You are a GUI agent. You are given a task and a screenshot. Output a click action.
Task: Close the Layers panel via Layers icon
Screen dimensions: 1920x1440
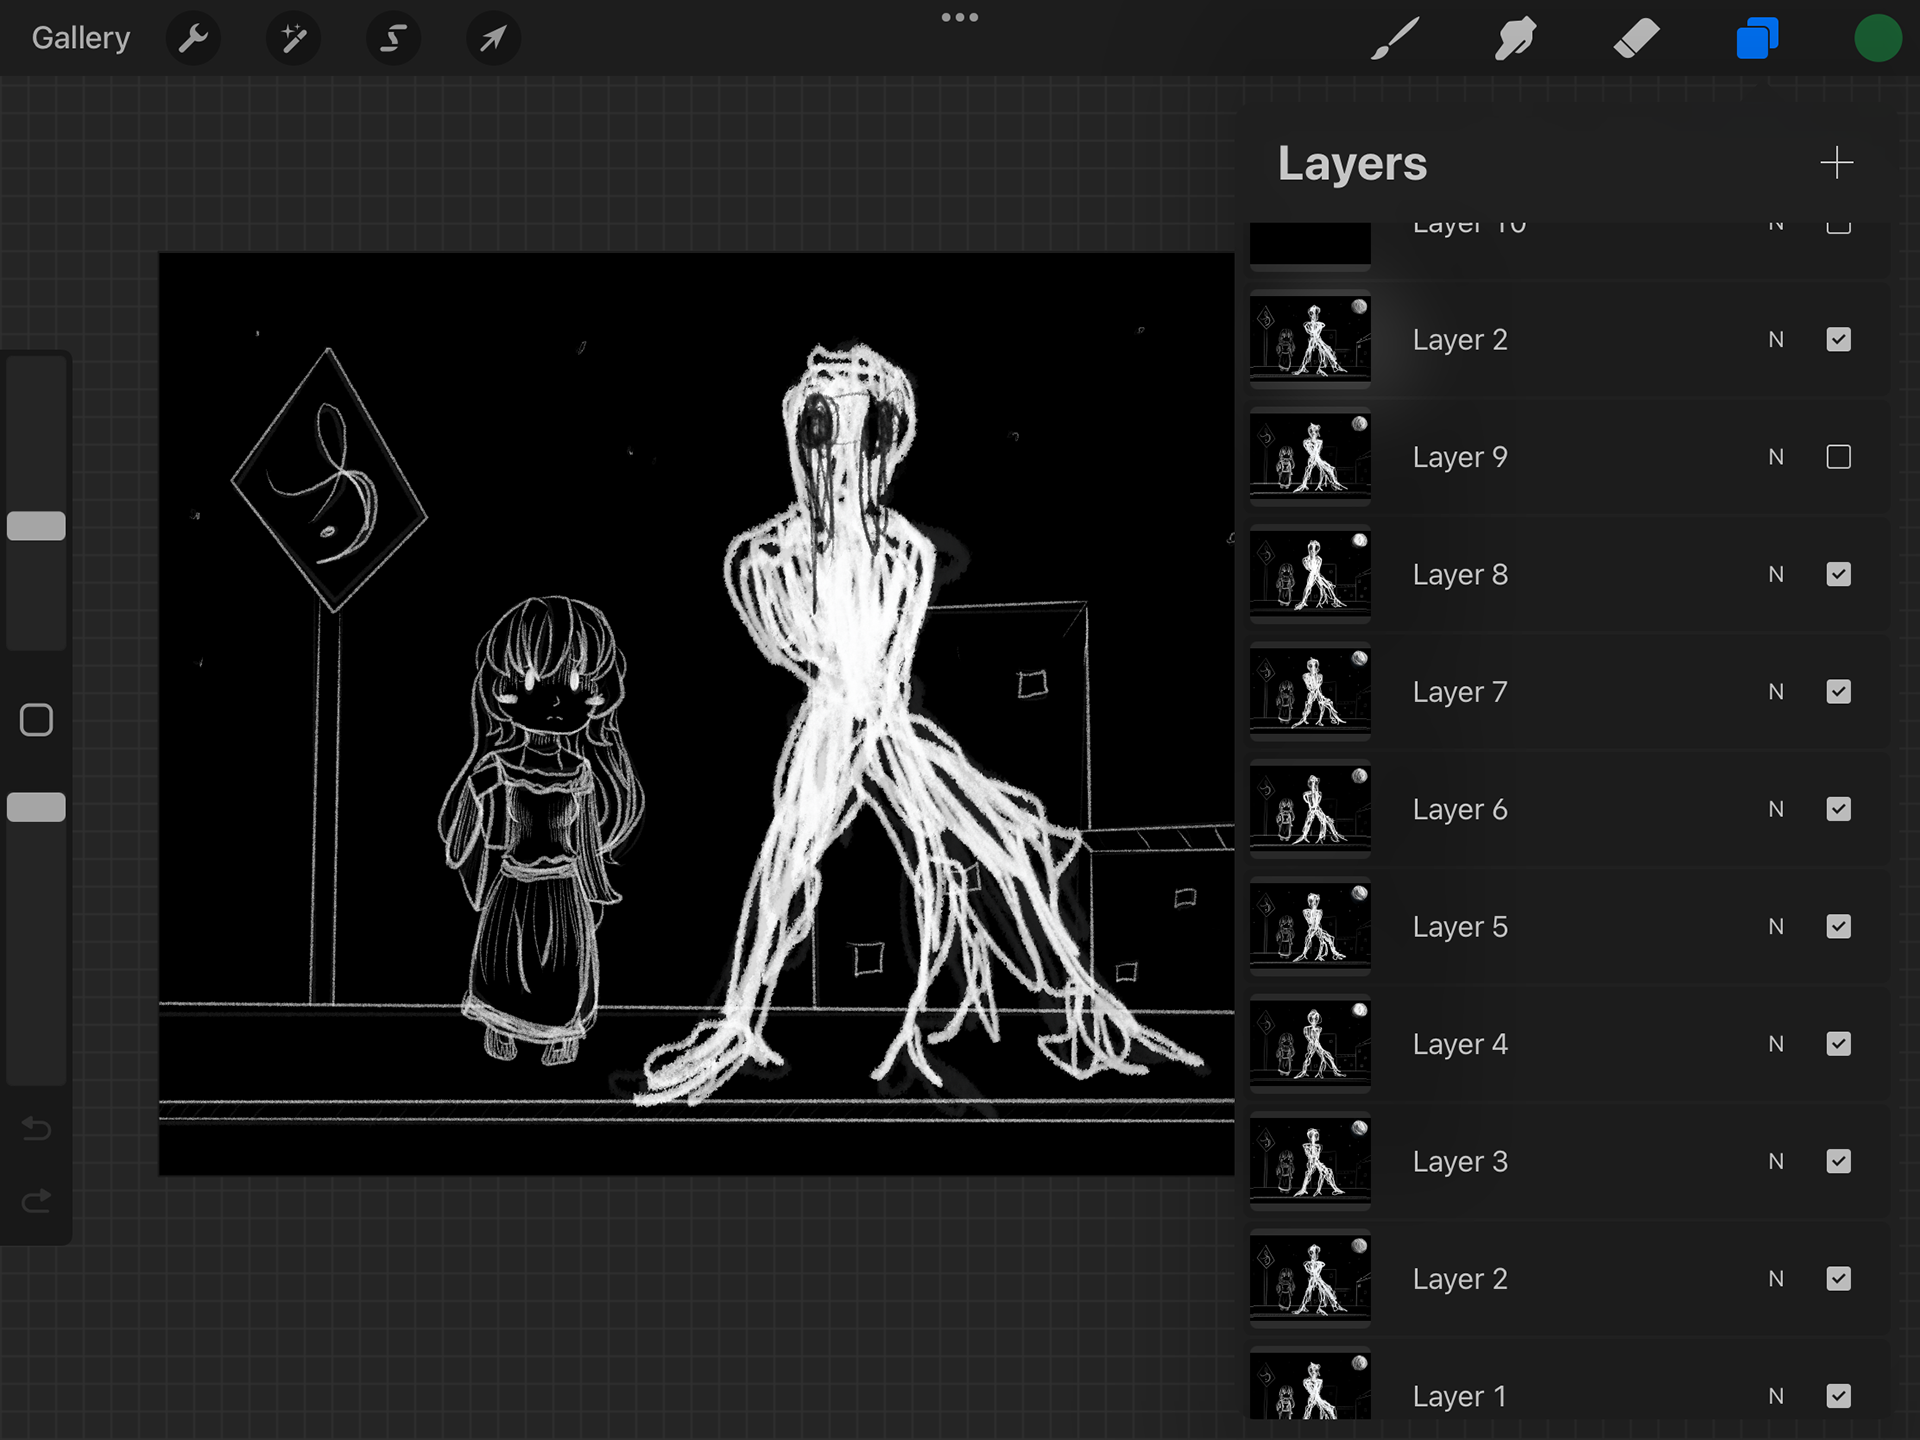point(1757,39)
